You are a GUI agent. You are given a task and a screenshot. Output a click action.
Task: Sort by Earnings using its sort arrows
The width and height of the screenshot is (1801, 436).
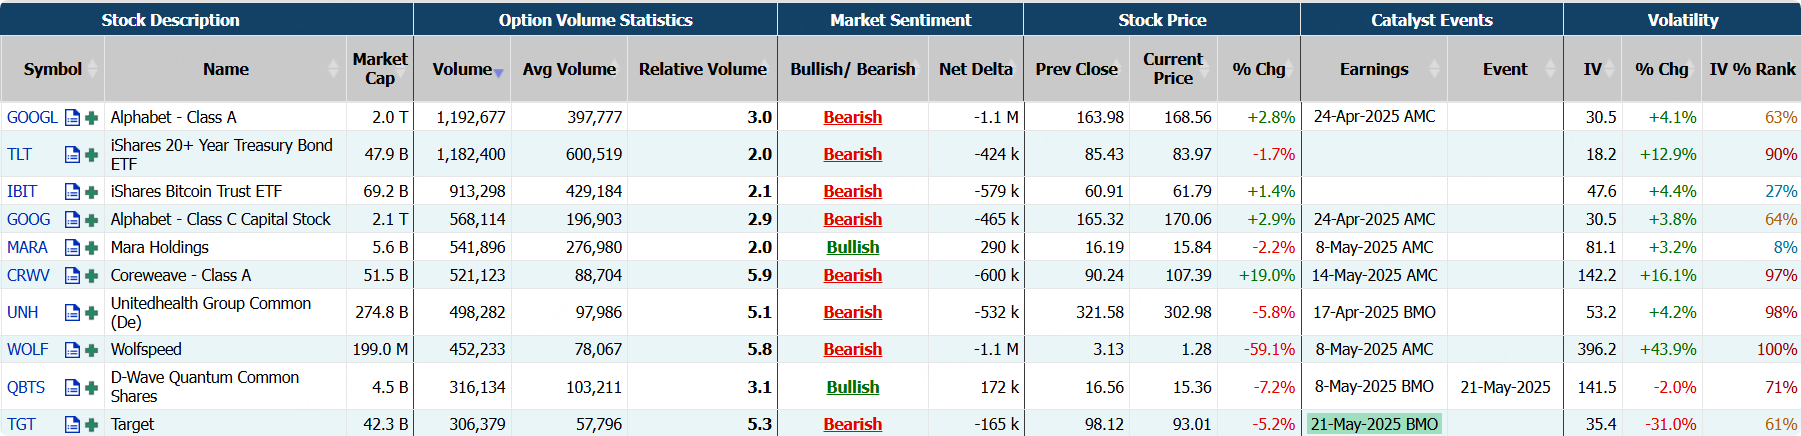[x=1435, y=69]
